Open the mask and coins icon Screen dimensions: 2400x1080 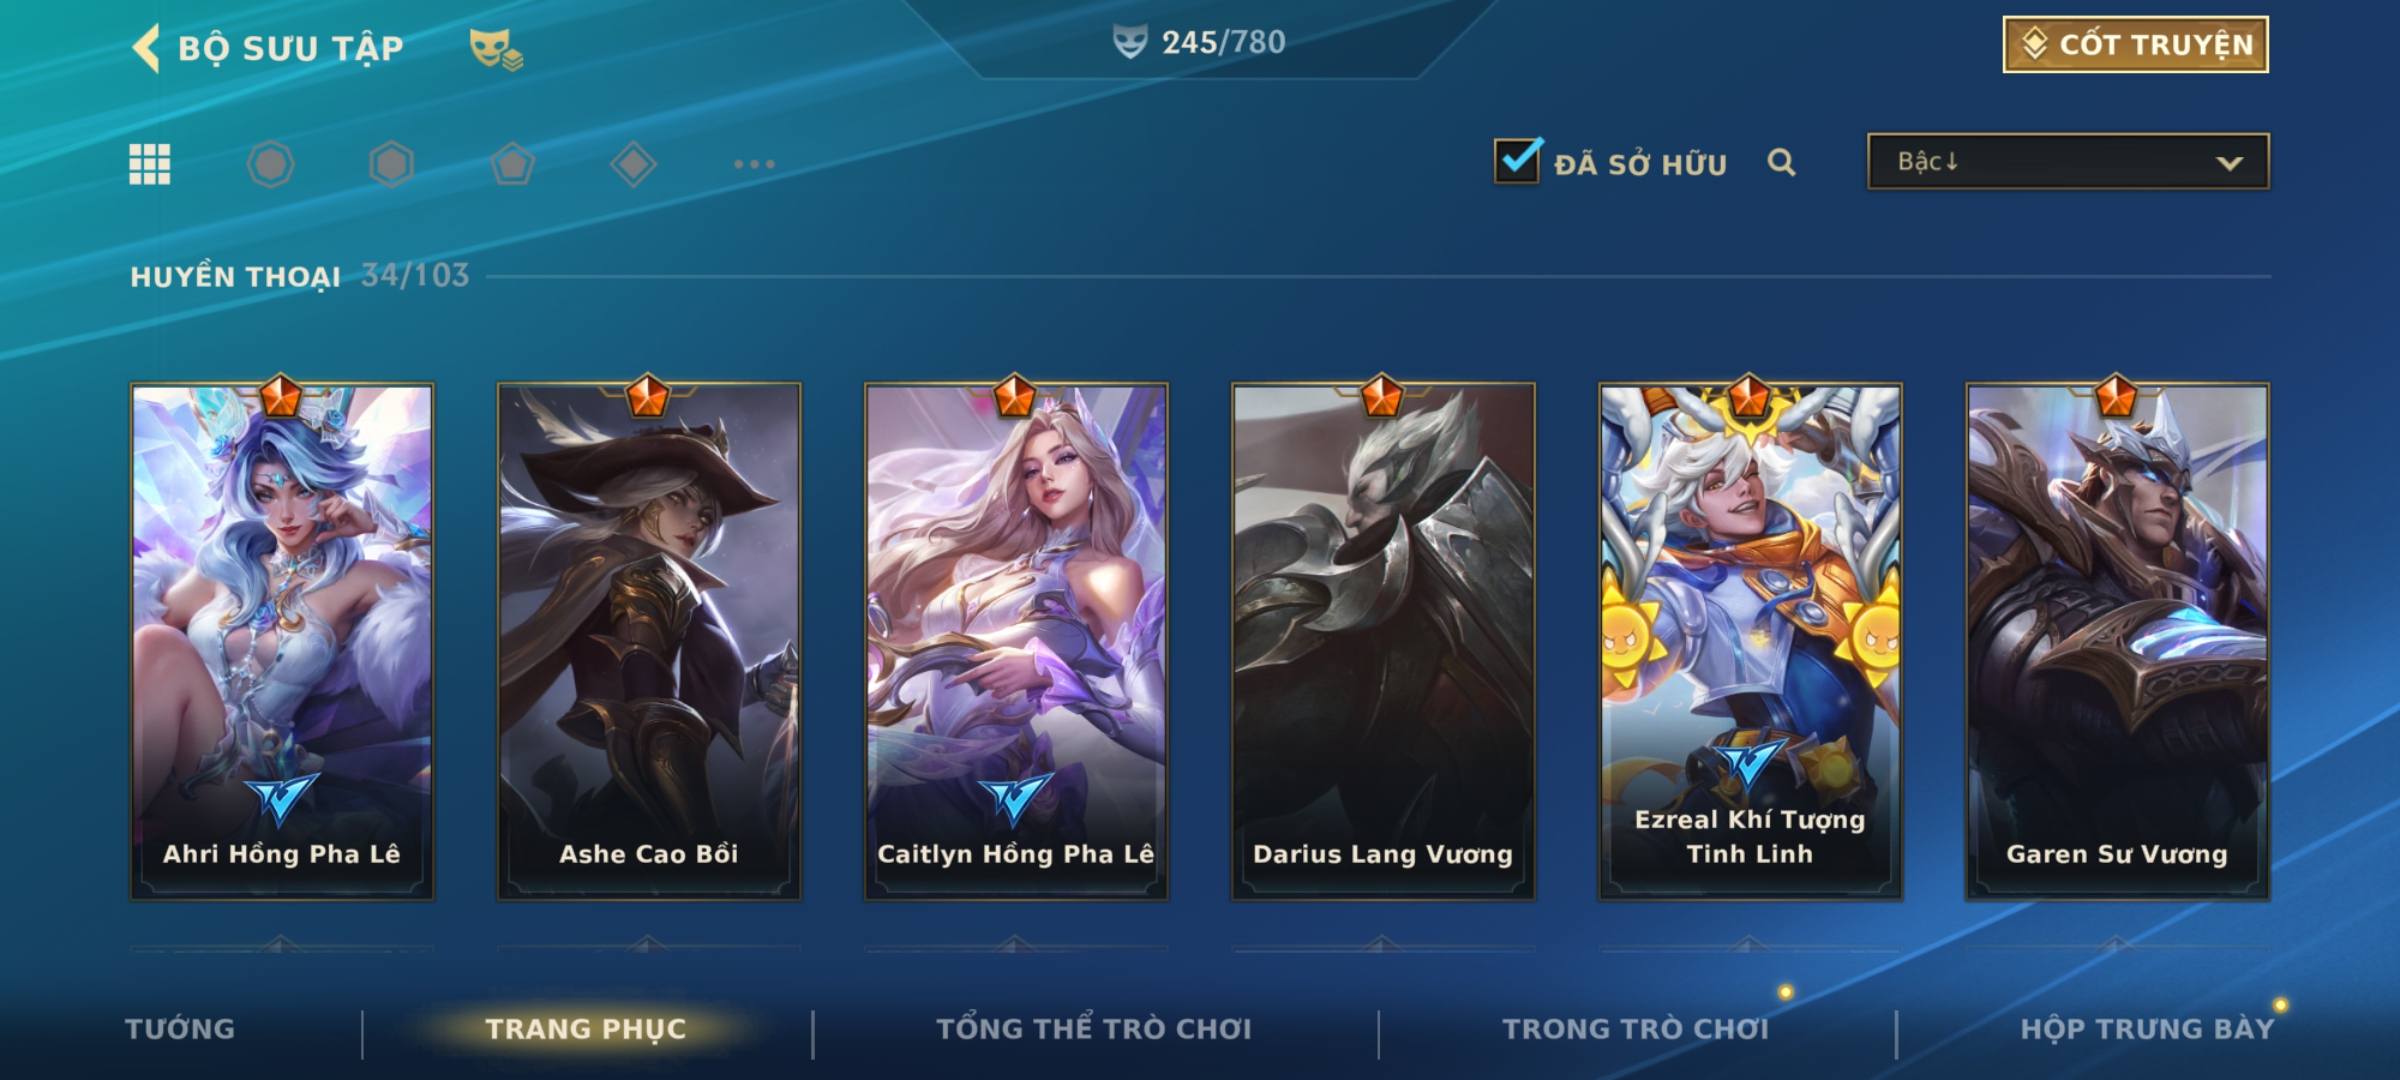pyautogui.click(x=496, y=49)
